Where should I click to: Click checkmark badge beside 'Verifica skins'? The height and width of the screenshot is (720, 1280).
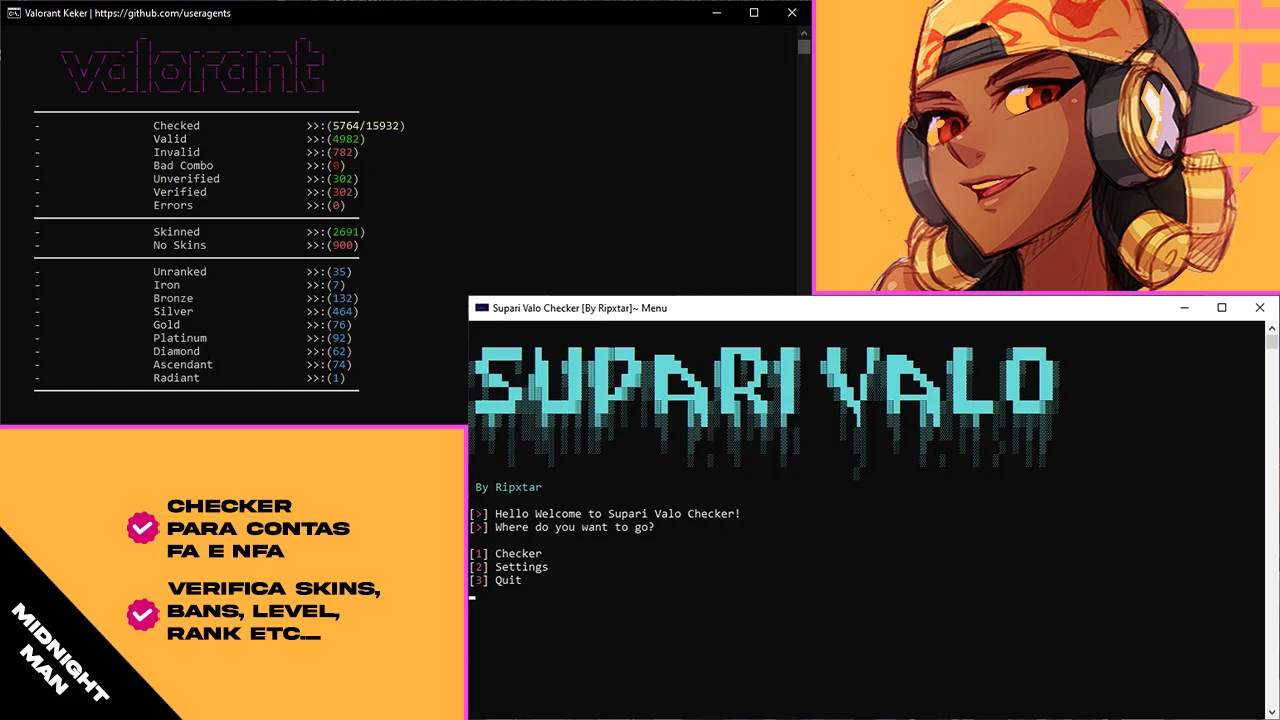click(143, 614)
